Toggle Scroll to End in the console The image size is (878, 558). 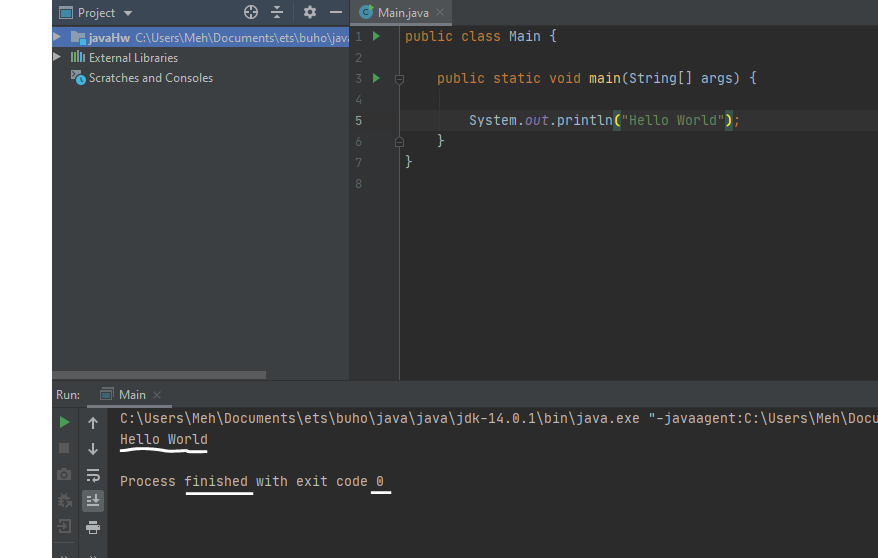(x=93, y=501)
